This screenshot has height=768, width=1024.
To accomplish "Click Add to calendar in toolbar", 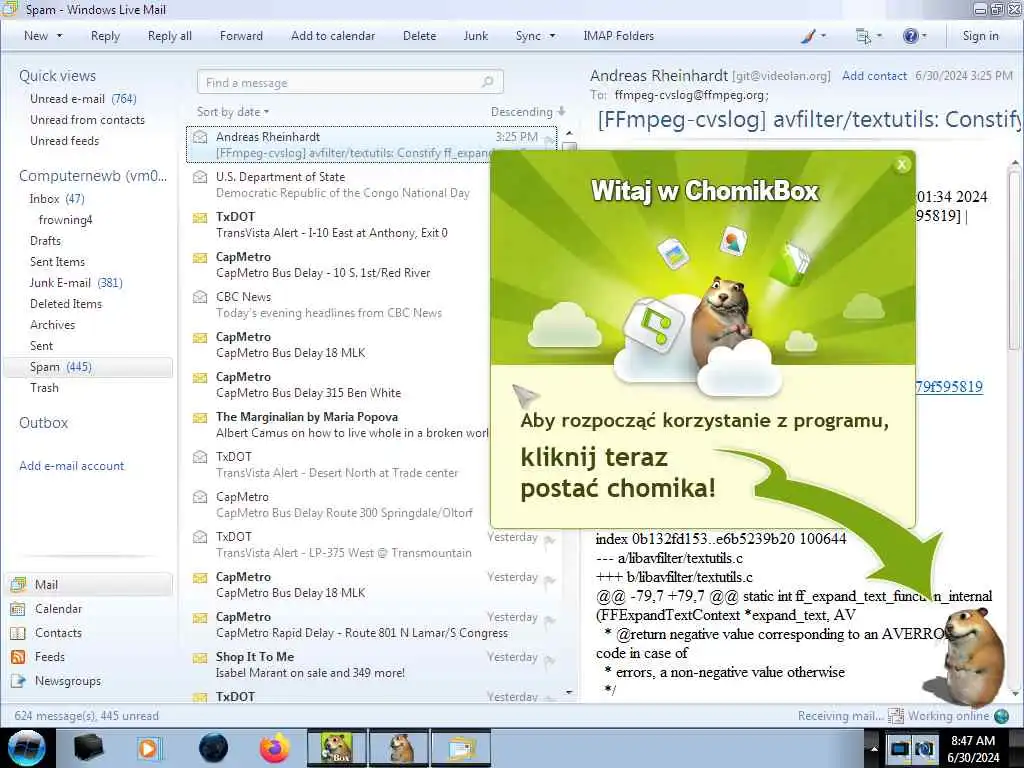I will point(333,36).
